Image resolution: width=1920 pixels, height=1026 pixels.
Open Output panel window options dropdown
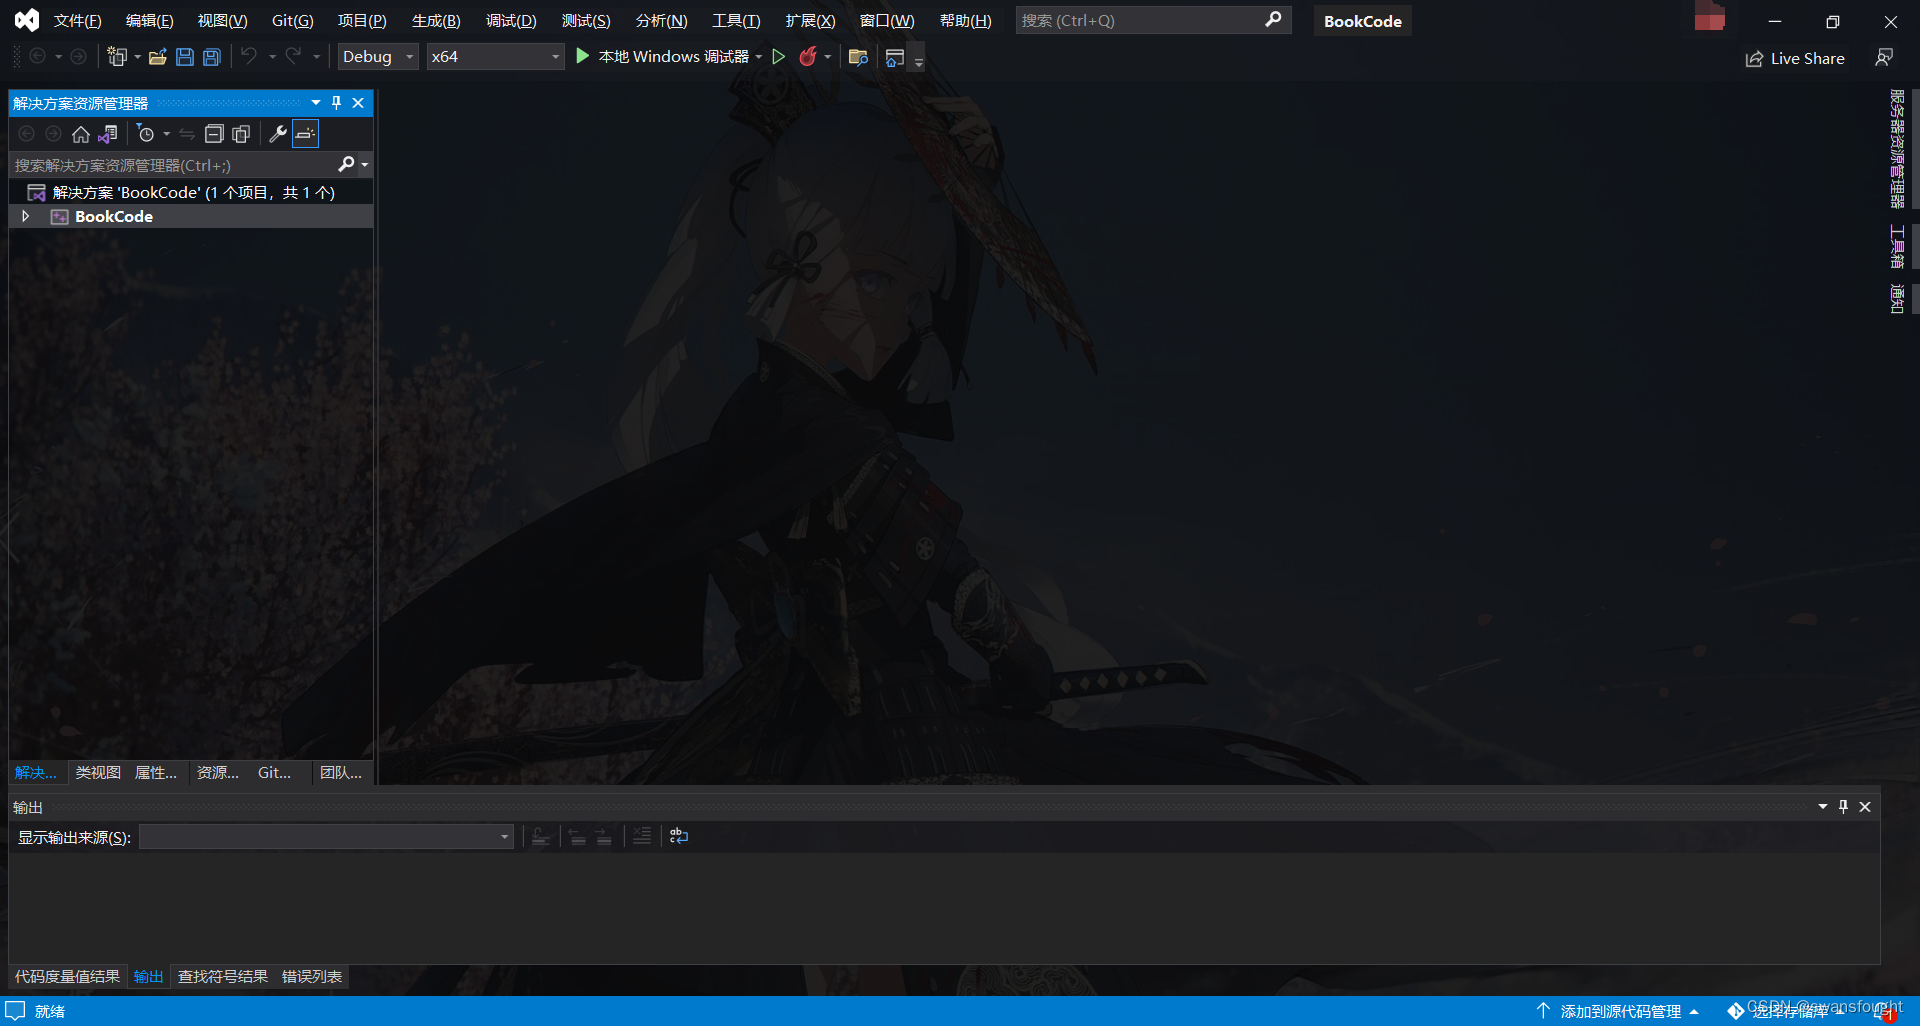pyautogui.click(x=1823, y=806)
